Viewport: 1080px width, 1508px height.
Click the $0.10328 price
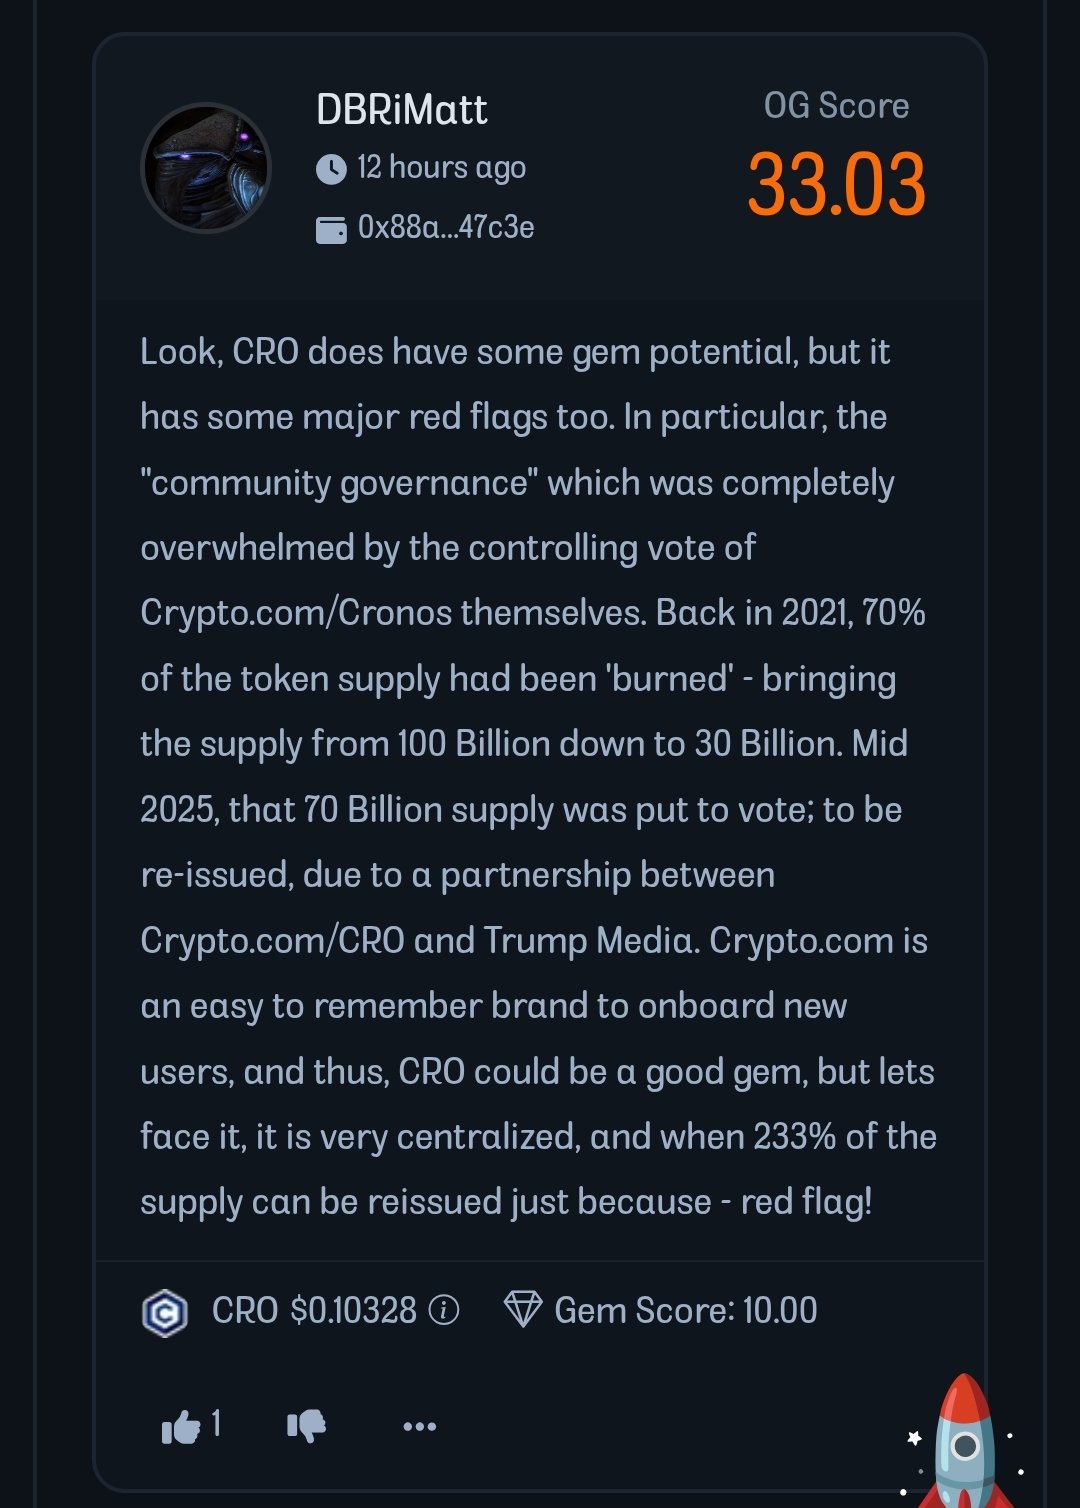click(x=353, y=1310)
